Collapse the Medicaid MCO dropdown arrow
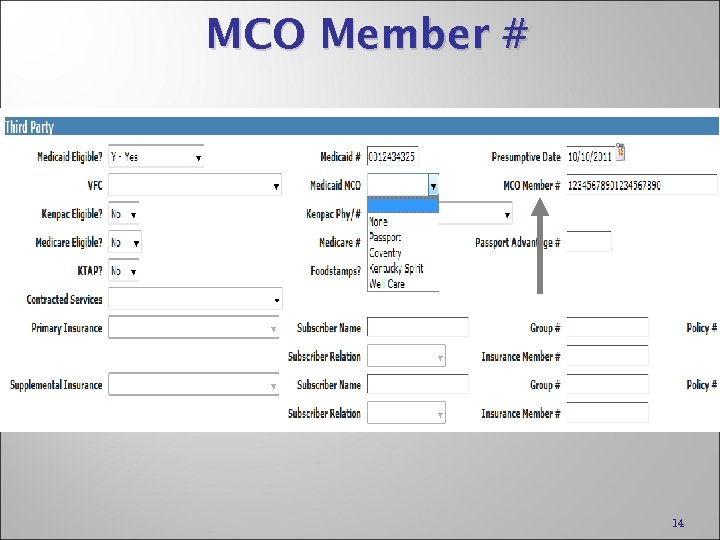720x540 pixels. [x=433, y=186]
